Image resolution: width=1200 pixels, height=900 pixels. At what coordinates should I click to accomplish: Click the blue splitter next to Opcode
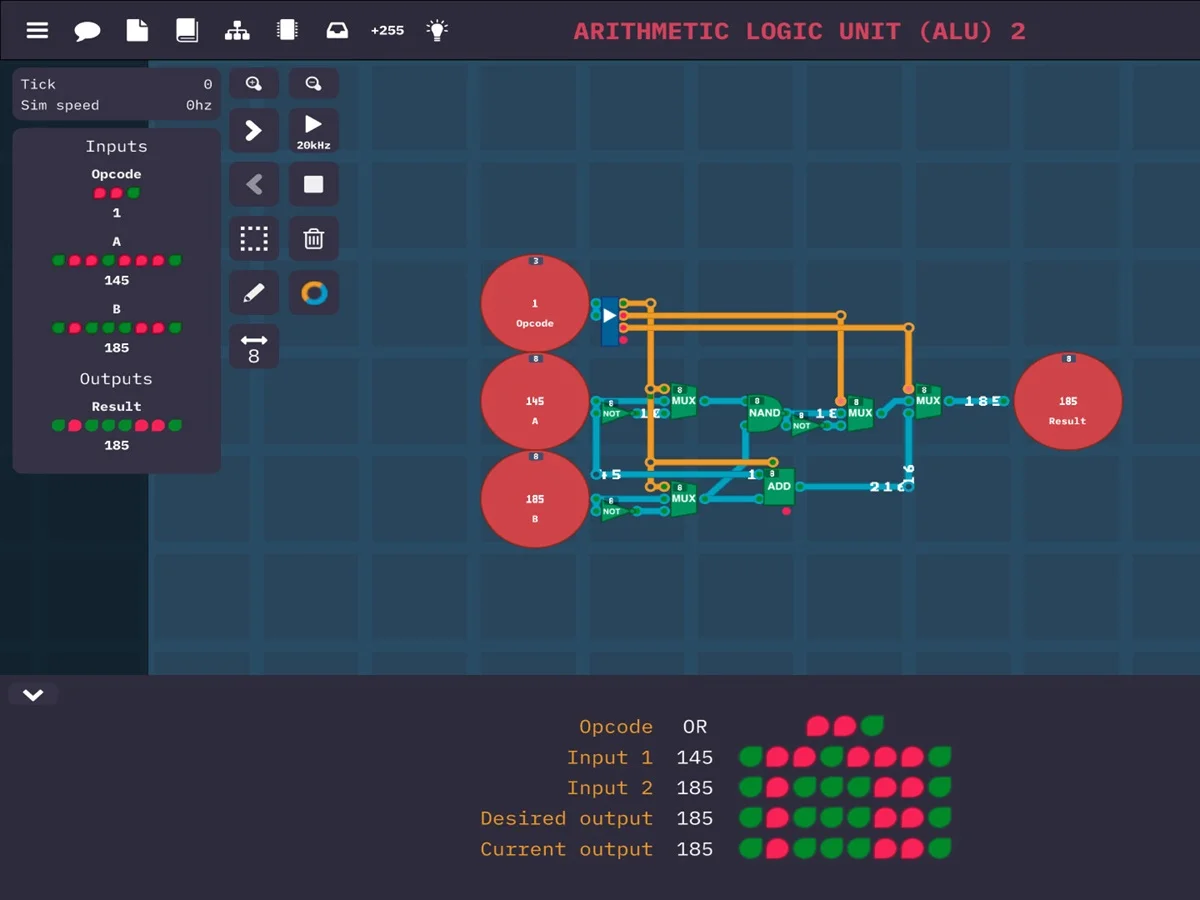[x=609, y=321]
